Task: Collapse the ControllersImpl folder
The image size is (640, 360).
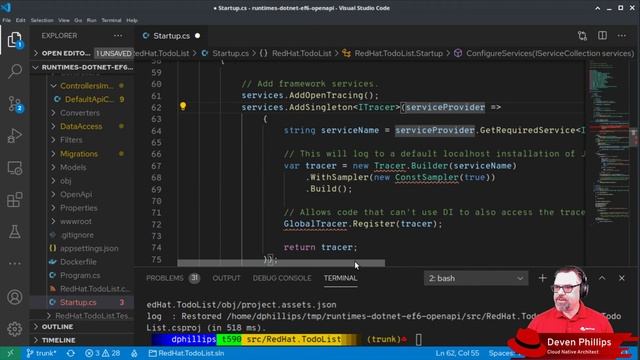Action: pos(86,86)
